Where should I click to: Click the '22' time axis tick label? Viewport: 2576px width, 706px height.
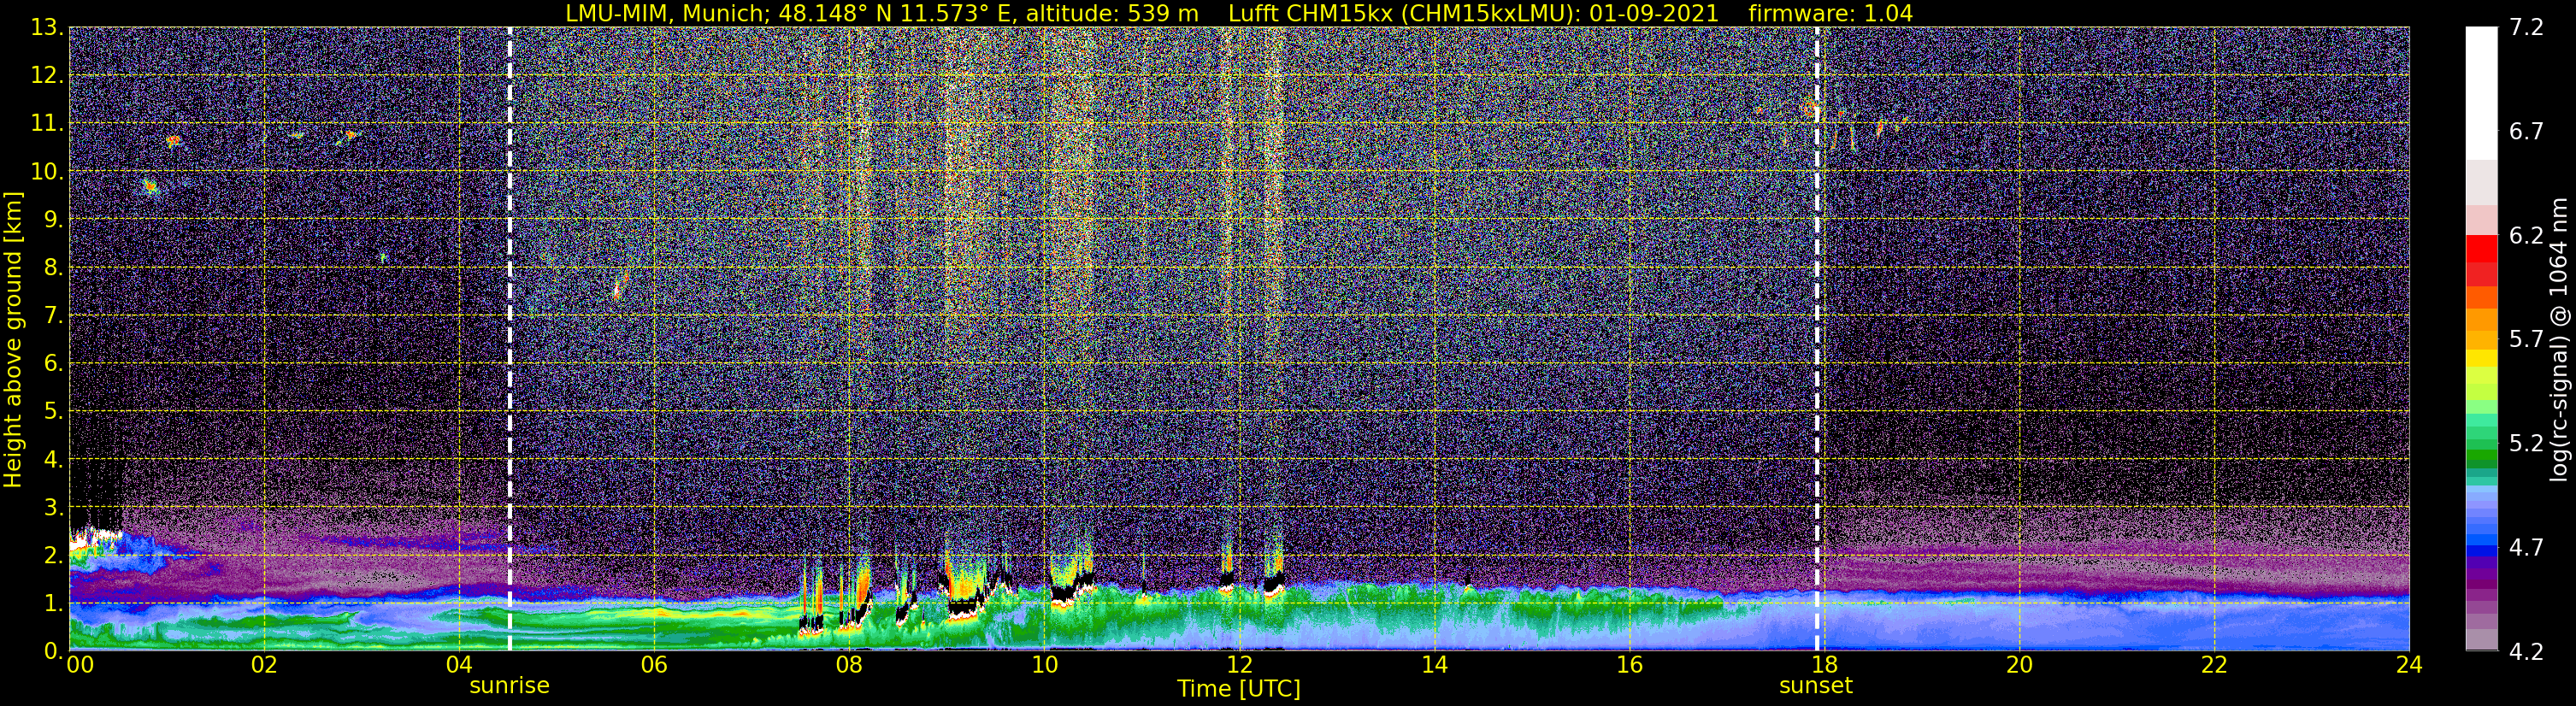tap(2214, 665)
